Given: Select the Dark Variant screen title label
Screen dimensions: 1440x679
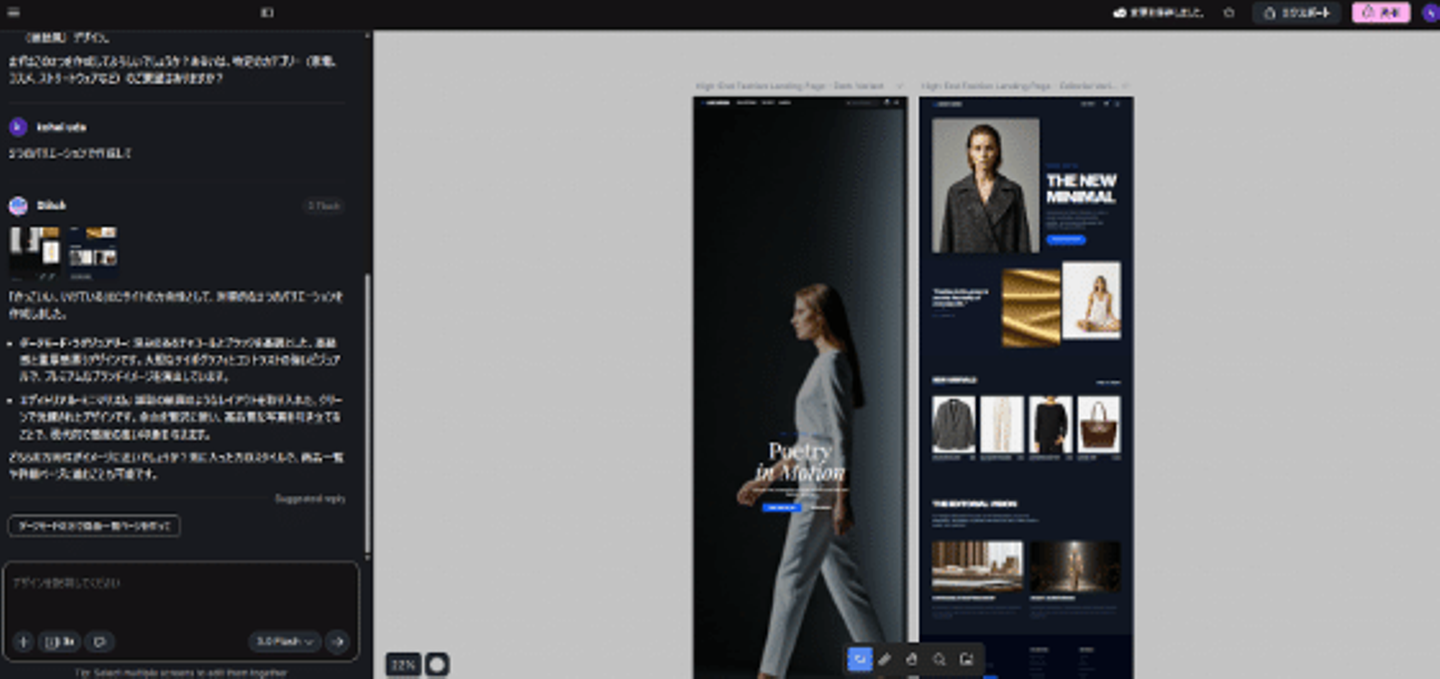Looking at the screenshot, I should (790, 87).
